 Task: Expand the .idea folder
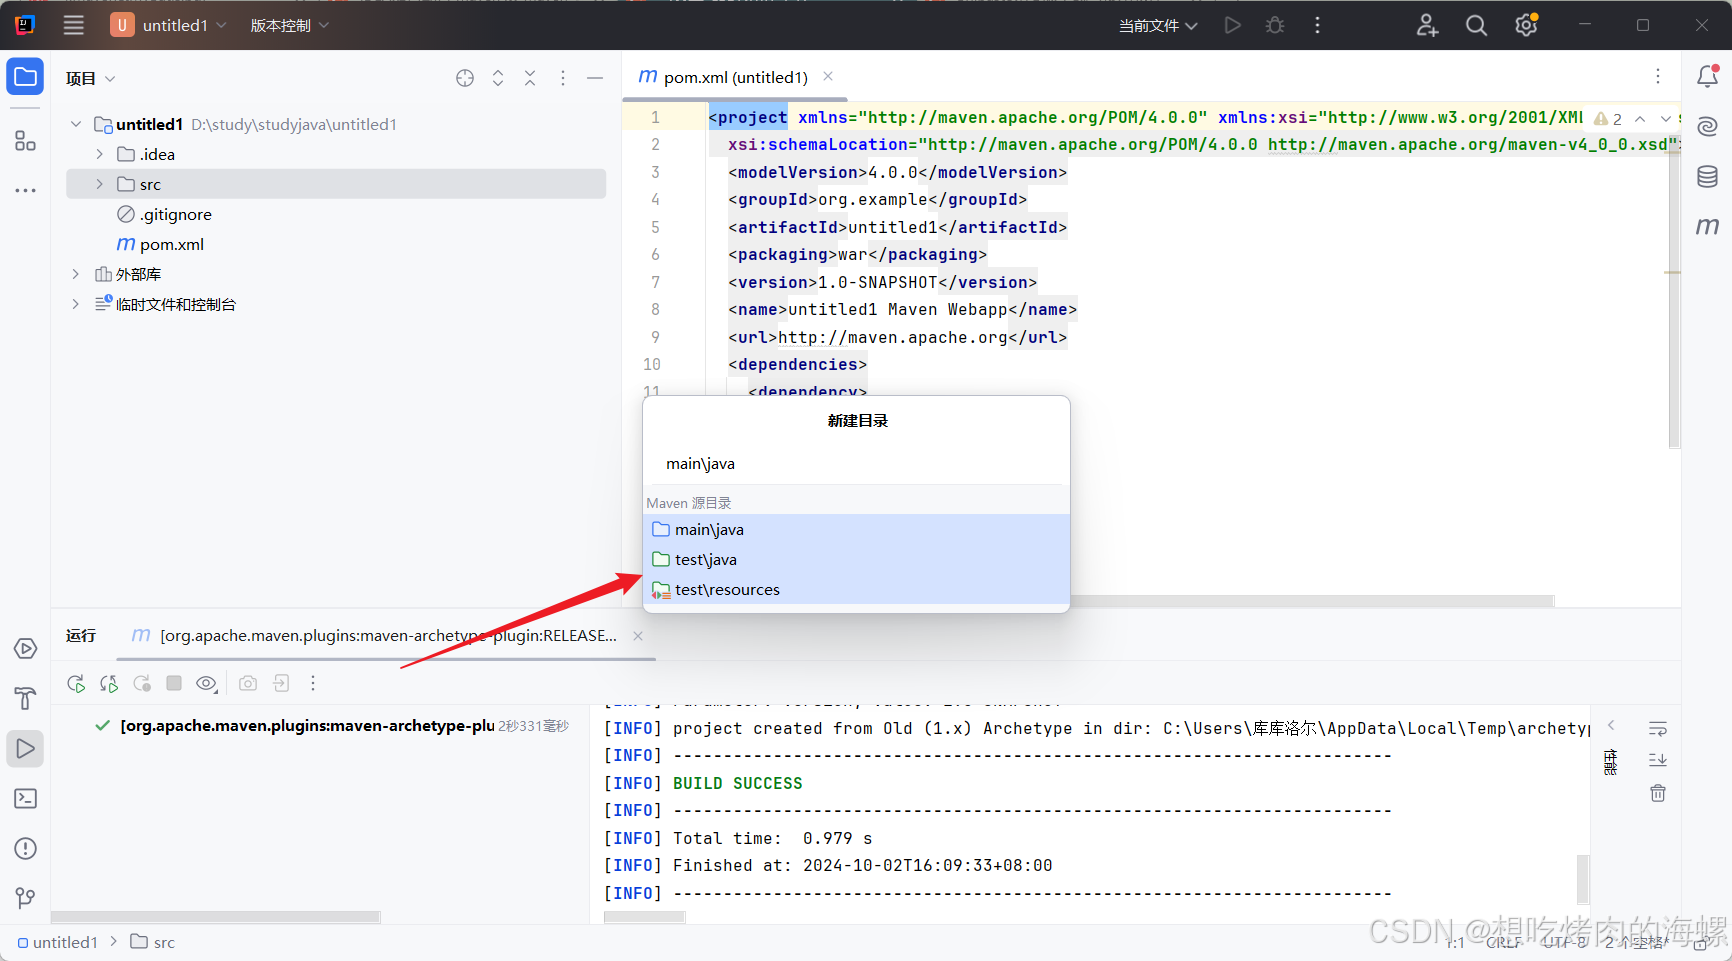(99, 154)
